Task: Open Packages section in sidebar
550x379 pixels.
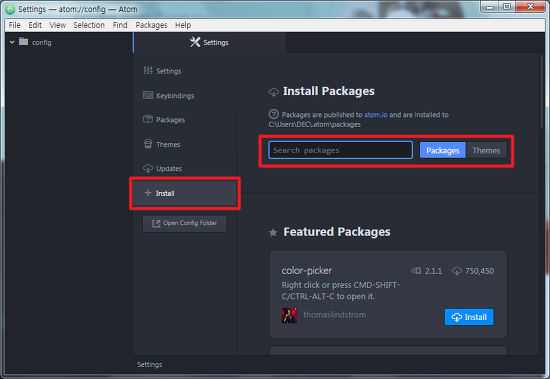Action: pyautogui.click(x=170, y=120)
